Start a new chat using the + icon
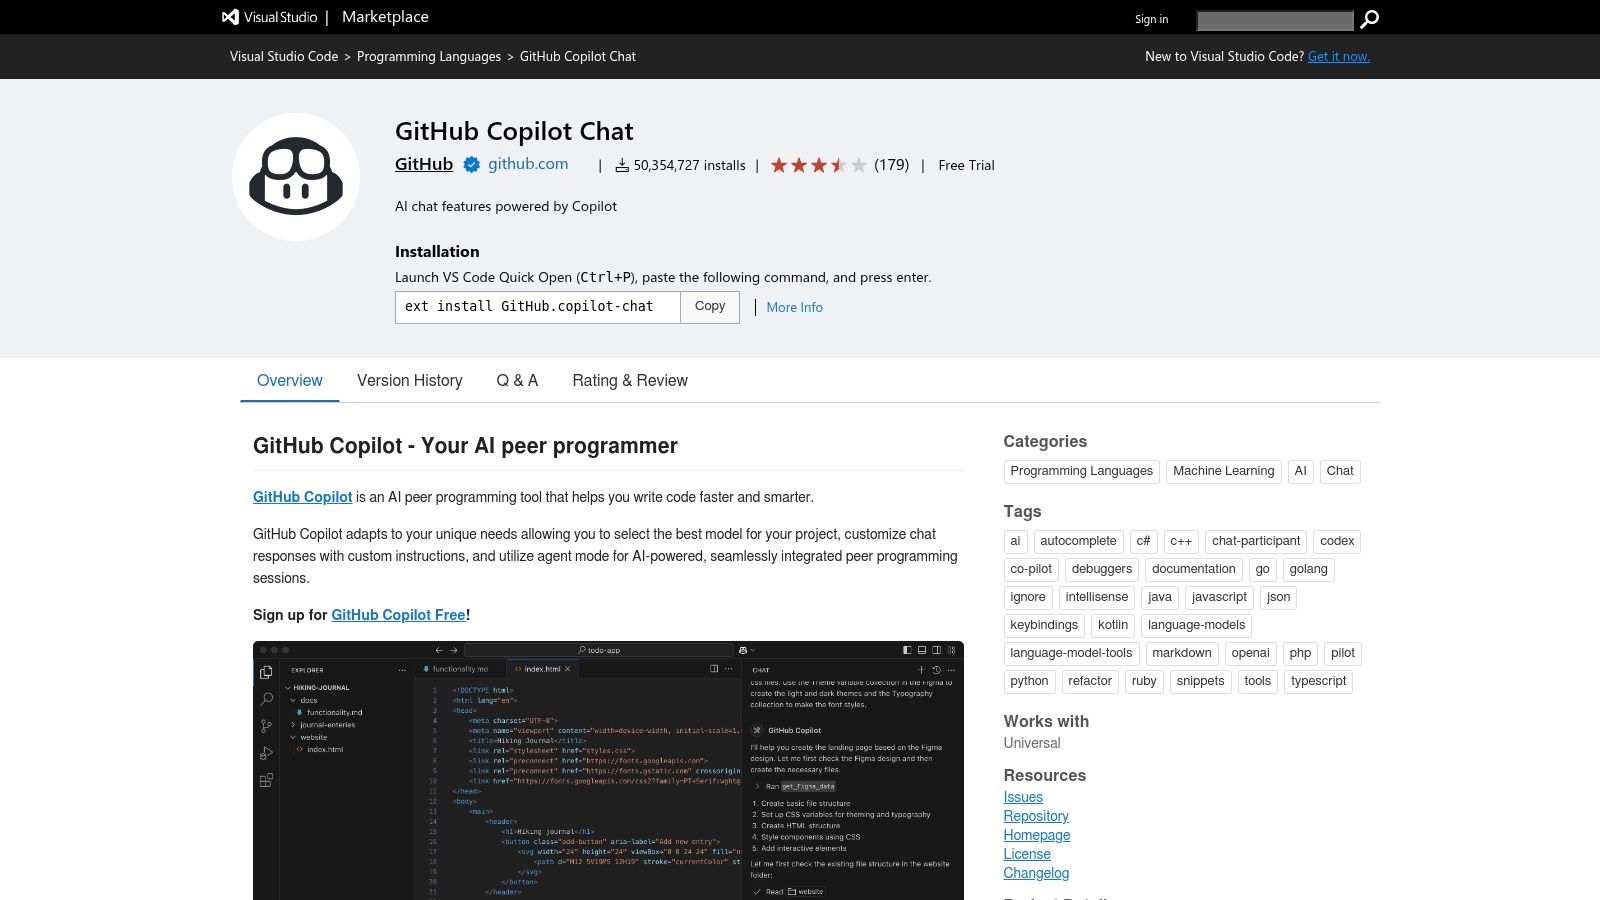Image resolution: width=1600 pixels, height=900 pixels. 921,669
